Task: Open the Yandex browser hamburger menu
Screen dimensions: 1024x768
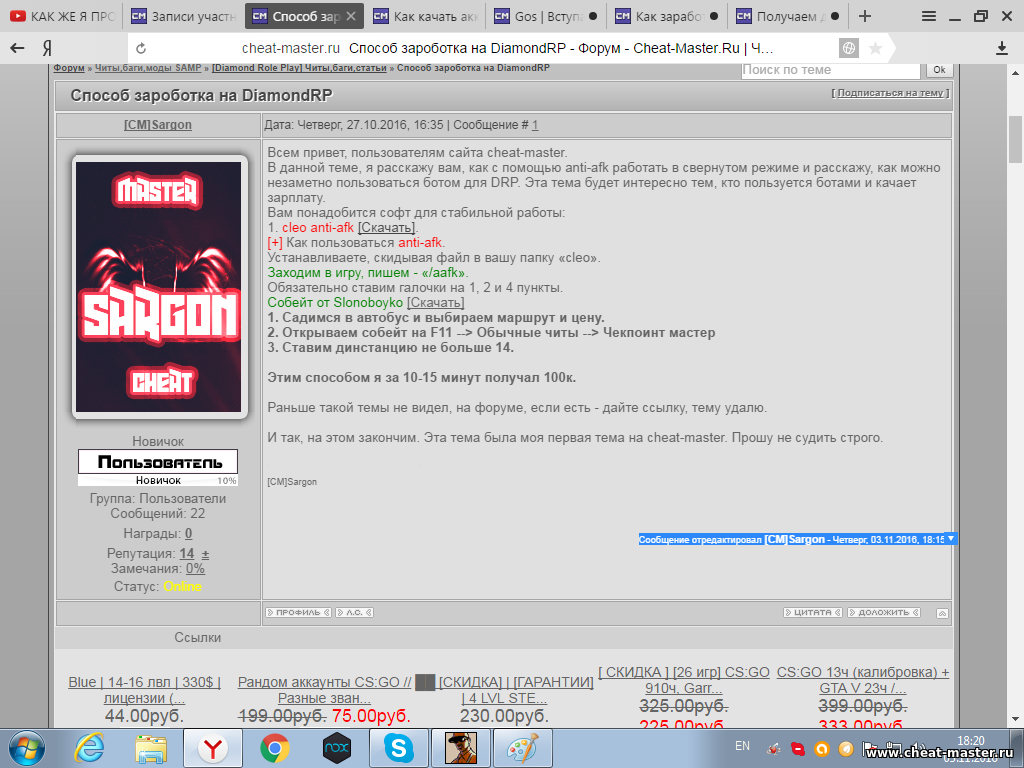Action: point(929,16)
